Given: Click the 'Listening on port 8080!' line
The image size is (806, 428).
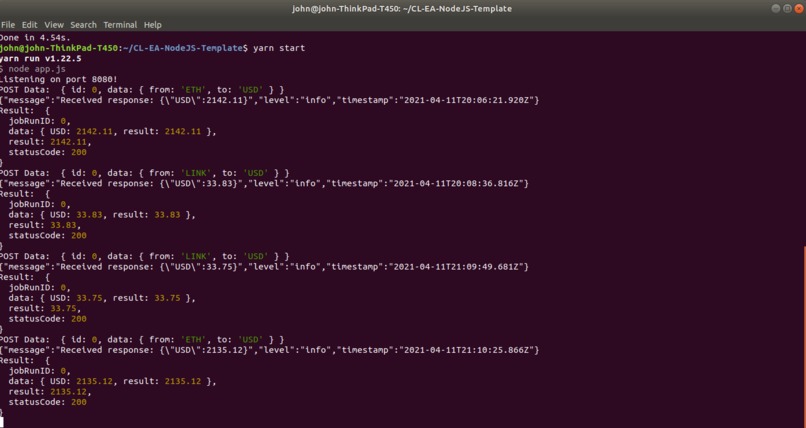Looking at the screenshot, I should pyautogui.click(x=59, y=79).
